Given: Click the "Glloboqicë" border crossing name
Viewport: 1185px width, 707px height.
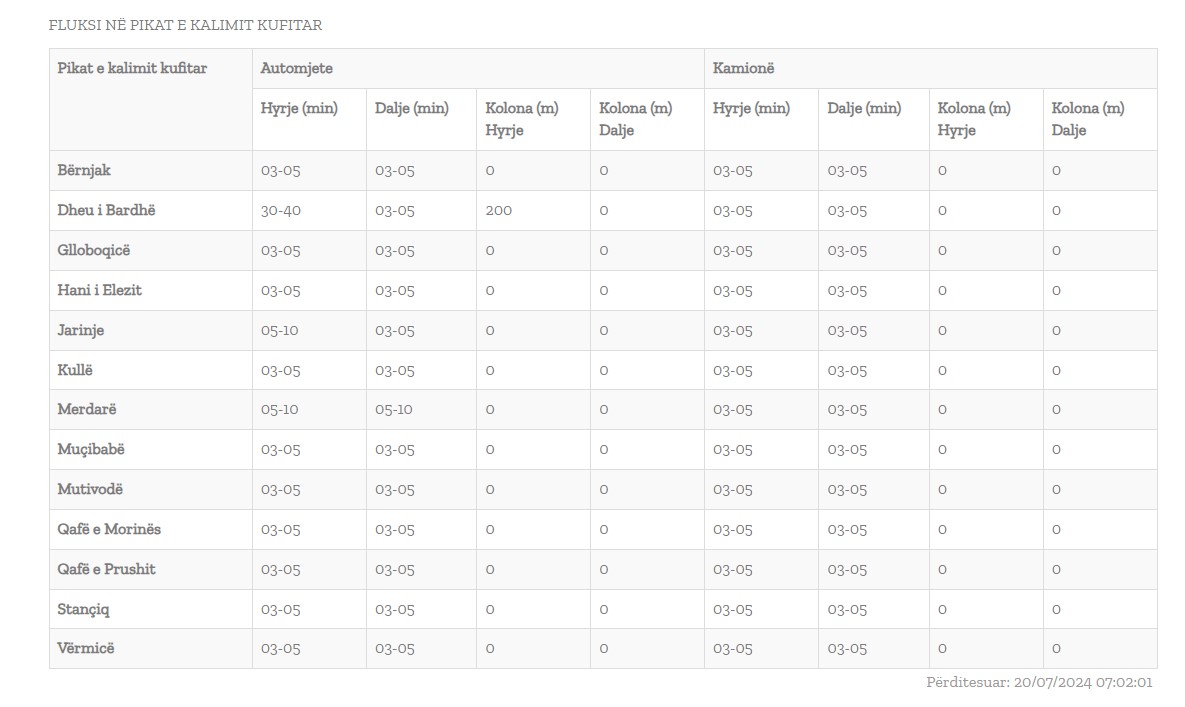Looking at the screenshot, I should coord(94,250).
